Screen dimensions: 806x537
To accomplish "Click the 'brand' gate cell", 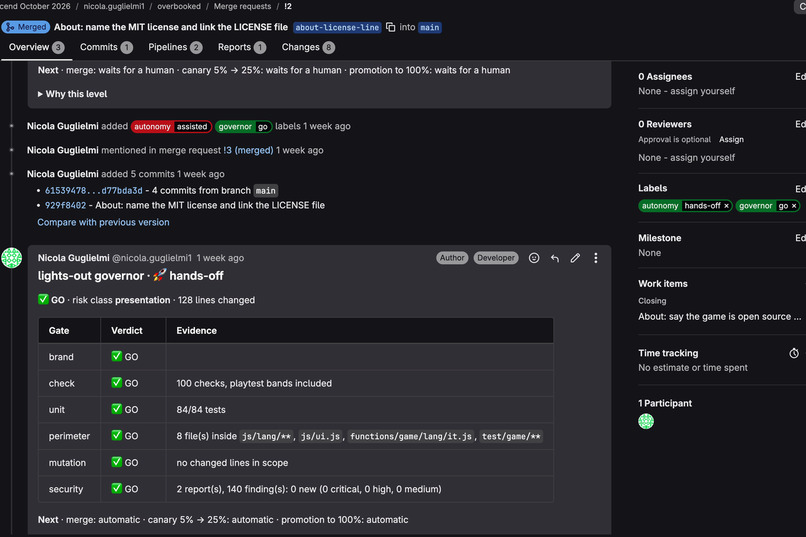I will pyautogui.click(x=69, y=357).
